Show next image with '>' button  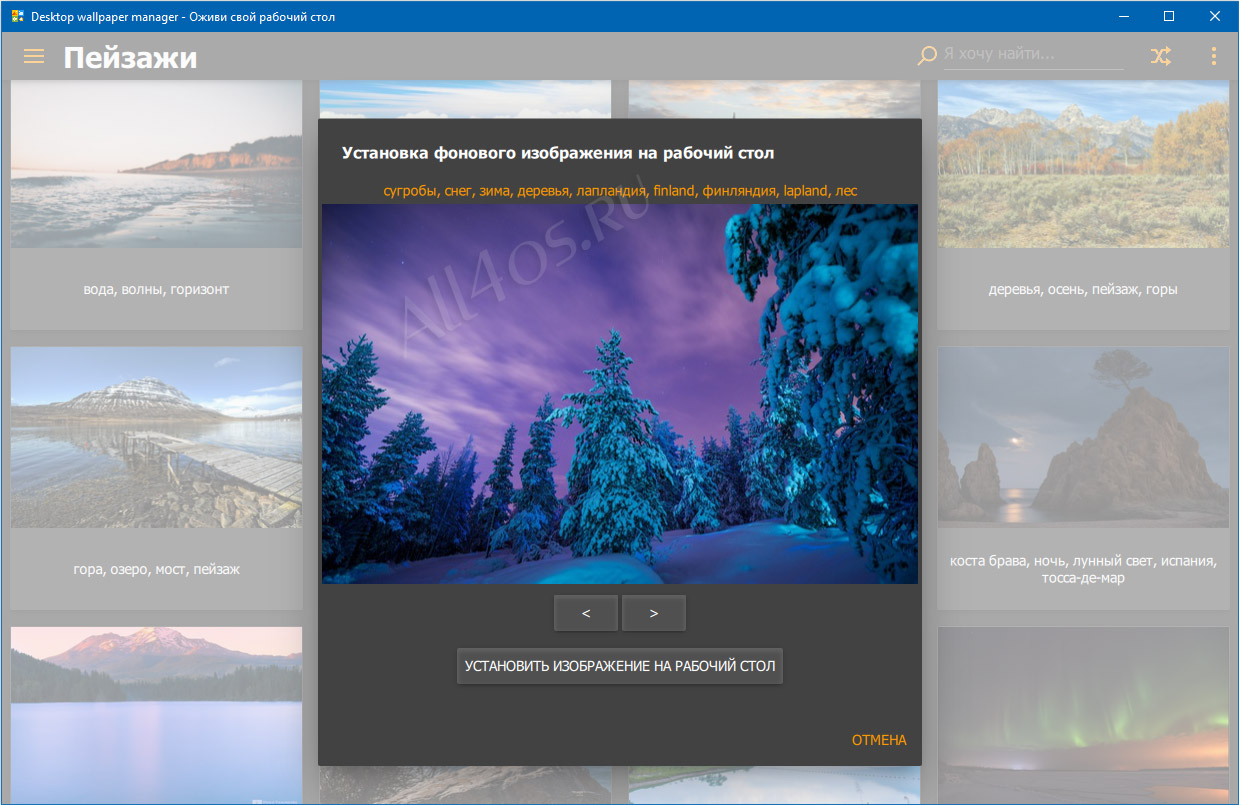coord(654,613)
